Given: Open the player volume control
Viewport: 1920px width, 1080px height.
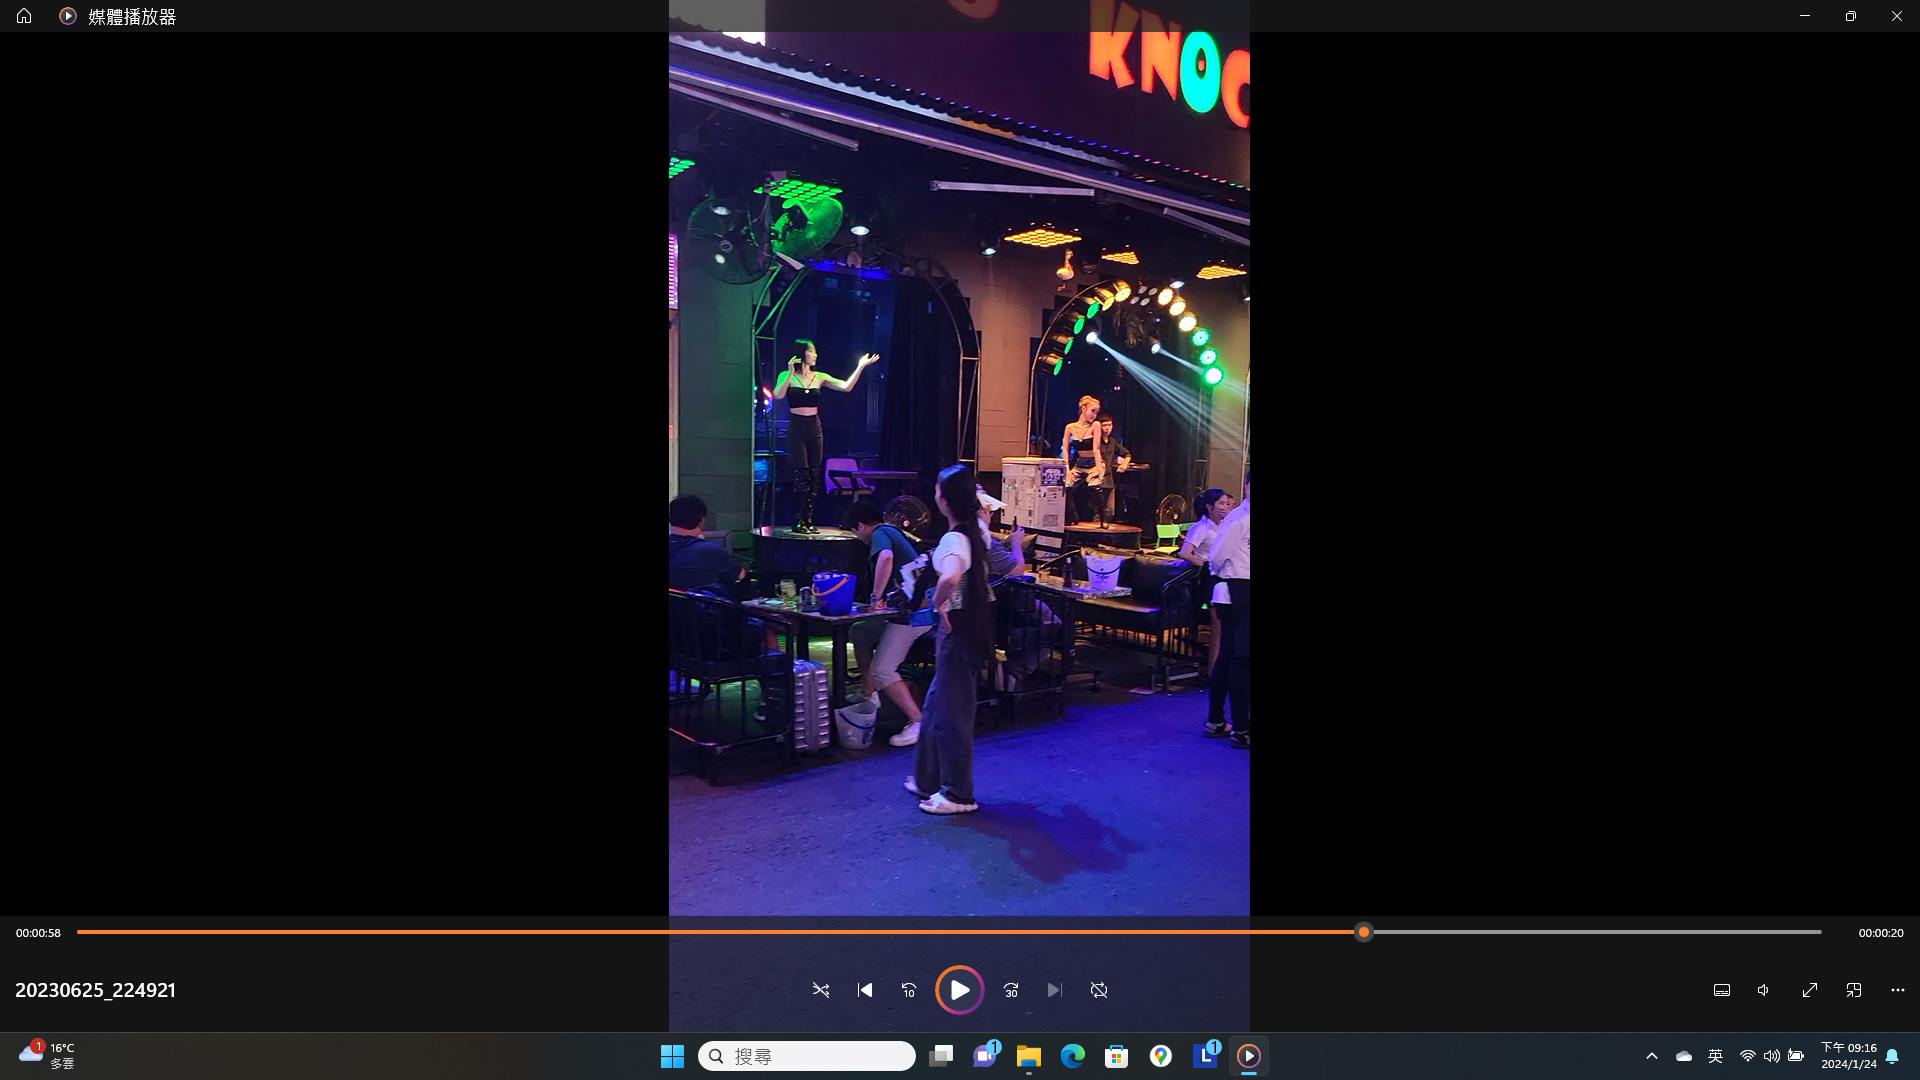Looking at the screenshot, I should (1764, 990).
